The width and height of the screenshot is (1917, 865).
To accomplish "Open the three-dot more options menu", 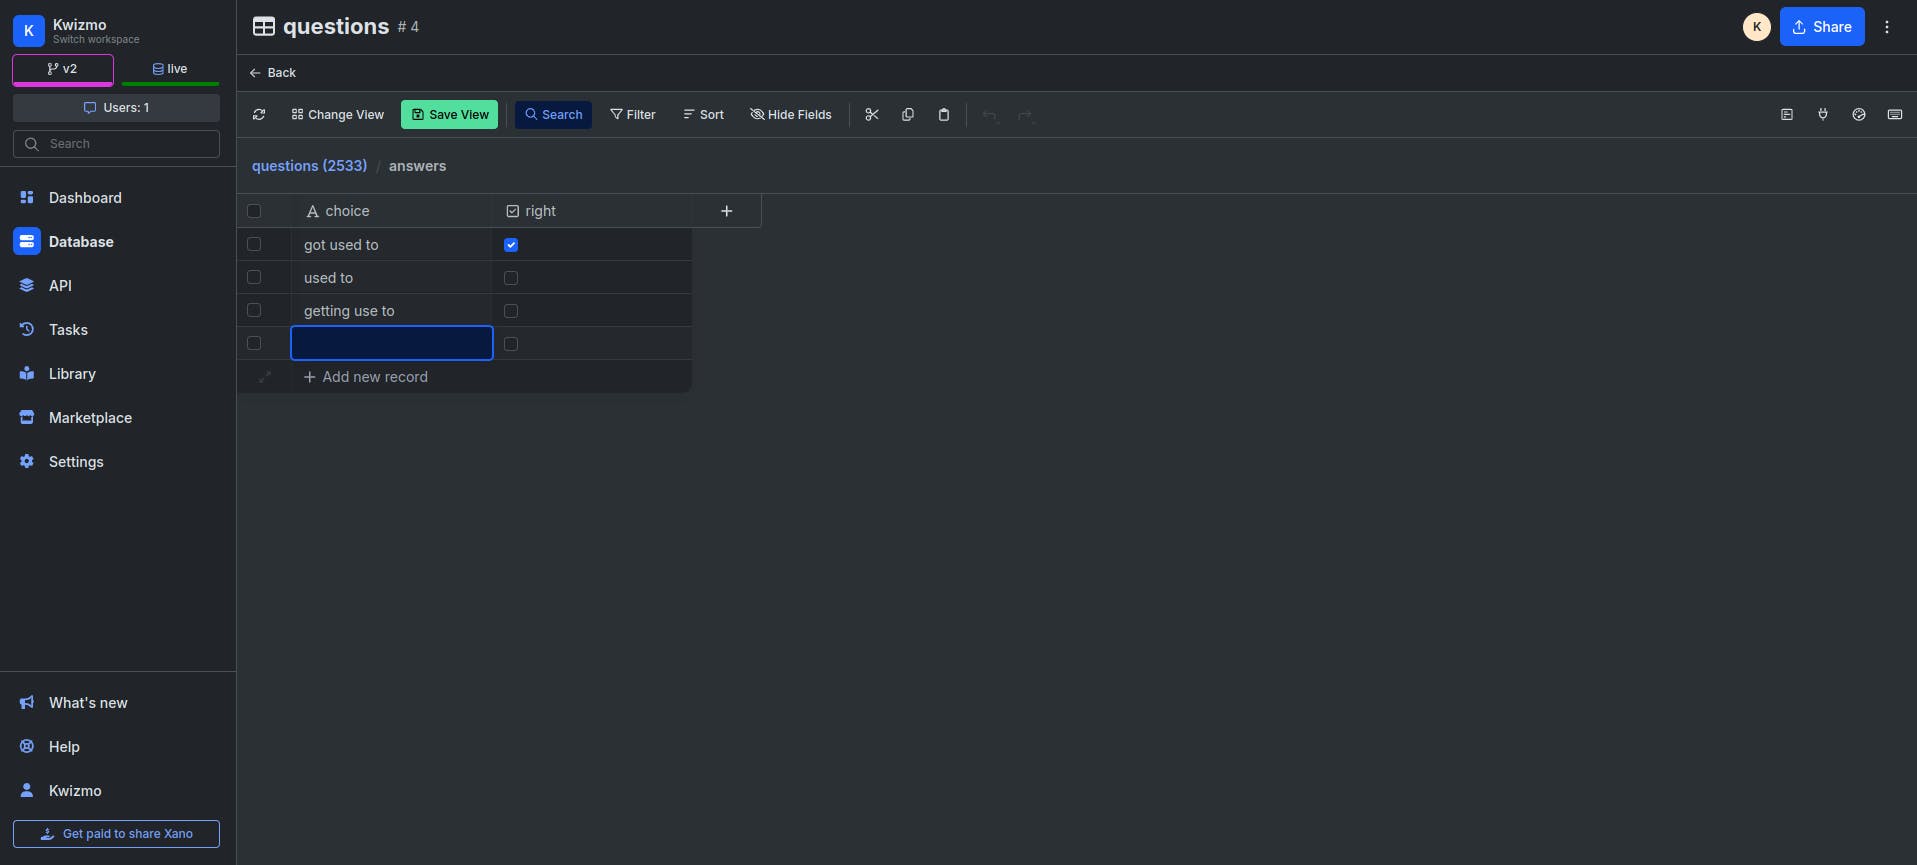I will 1887,27.
